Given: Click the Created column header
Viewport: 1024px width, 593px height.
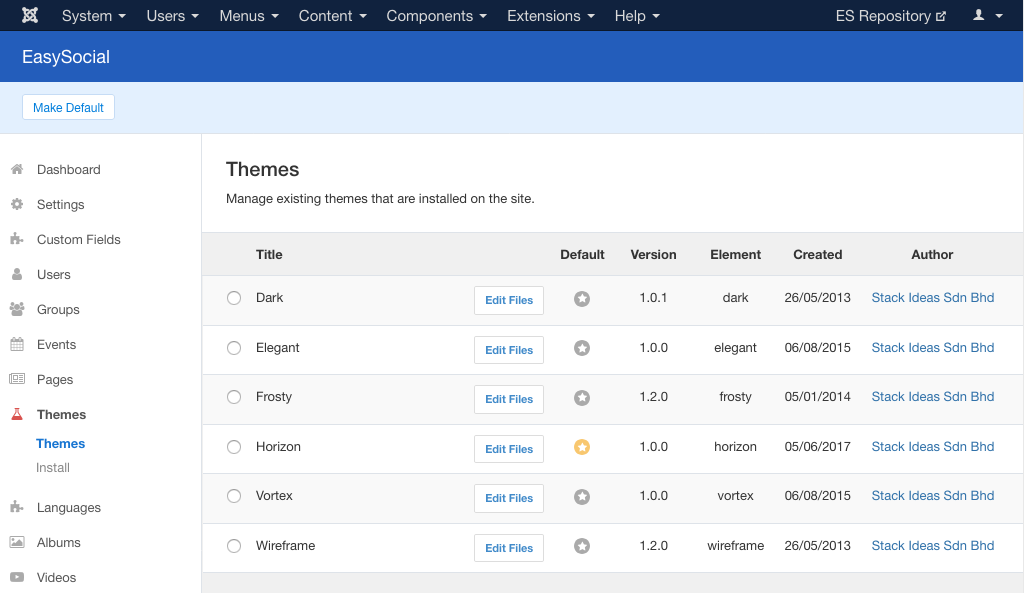Looking at the screenshot, I should pos(818,255).
